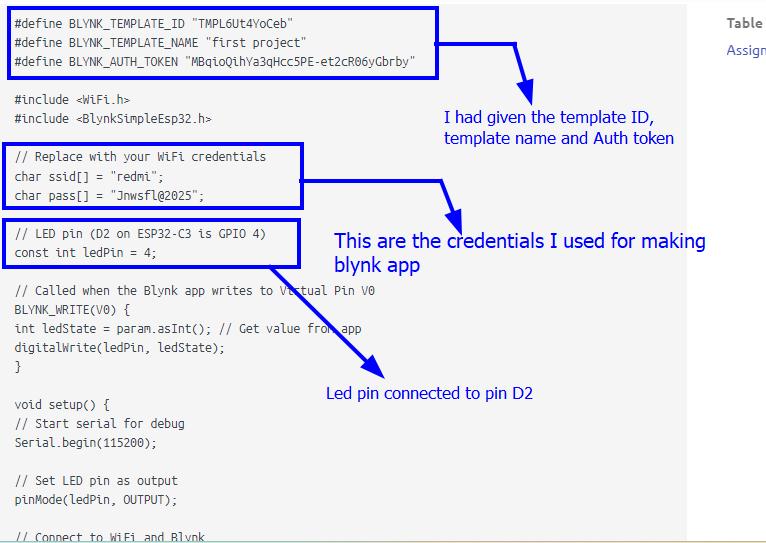Click the digitalWrite(ledPin, ledState) line
Screen dimensions: 766x543
point(120,348)
